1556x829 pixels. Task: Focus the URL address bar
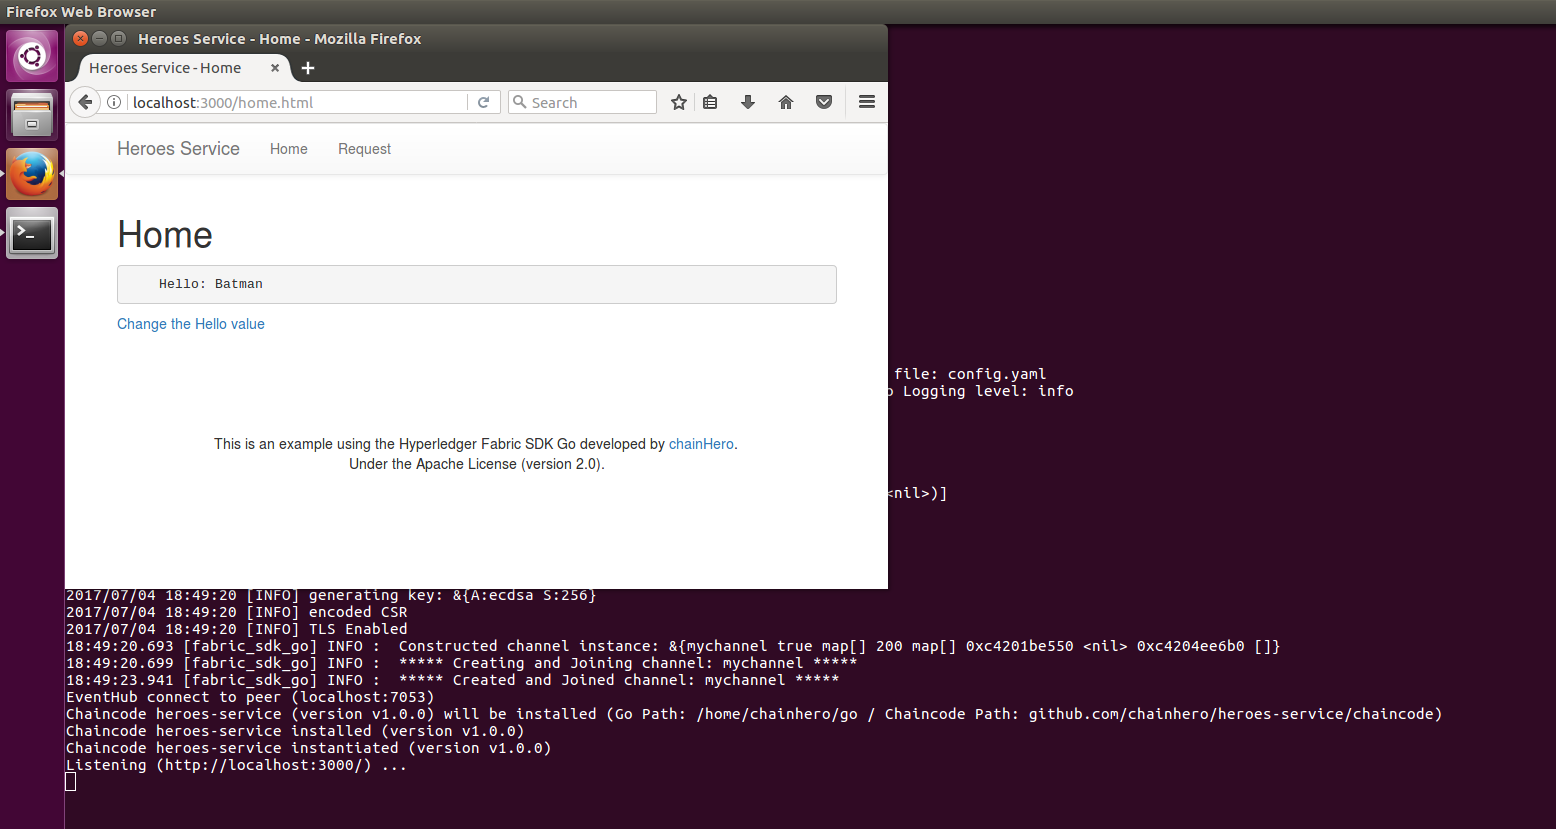click(x=297, y=102)
